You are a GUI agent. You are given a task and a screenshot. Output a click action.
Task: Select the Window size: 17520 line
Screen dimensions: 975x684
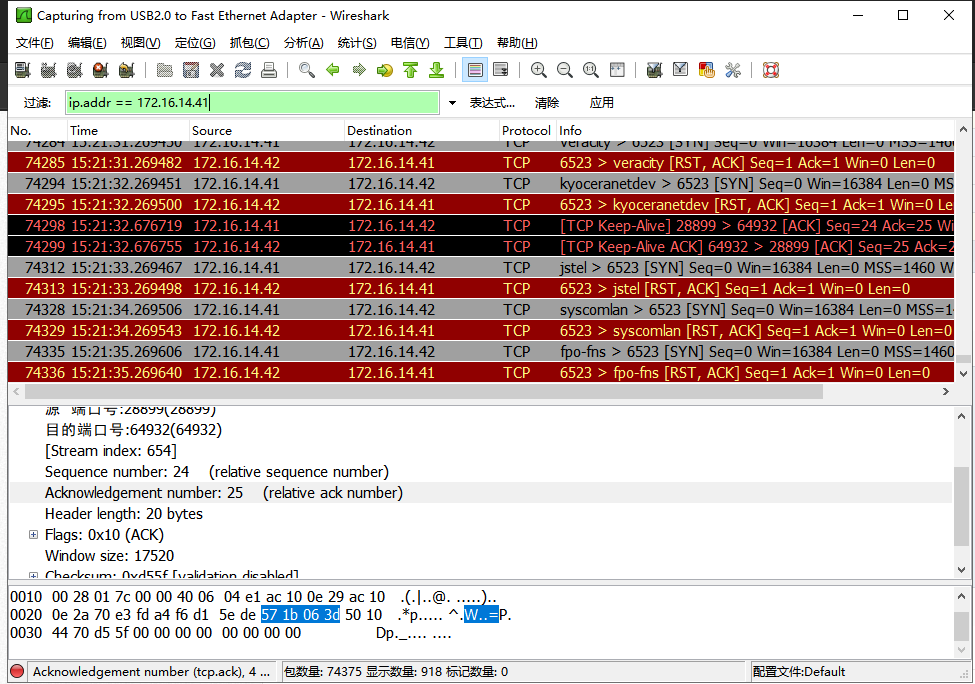point(109,556)
